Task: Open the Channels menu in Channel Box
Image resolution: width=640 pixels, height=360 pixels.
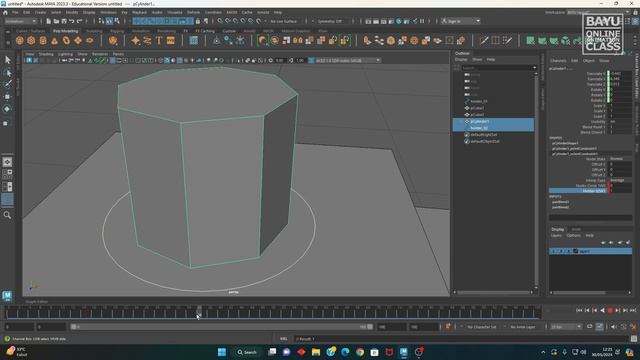Action: (x=558, y=60)
